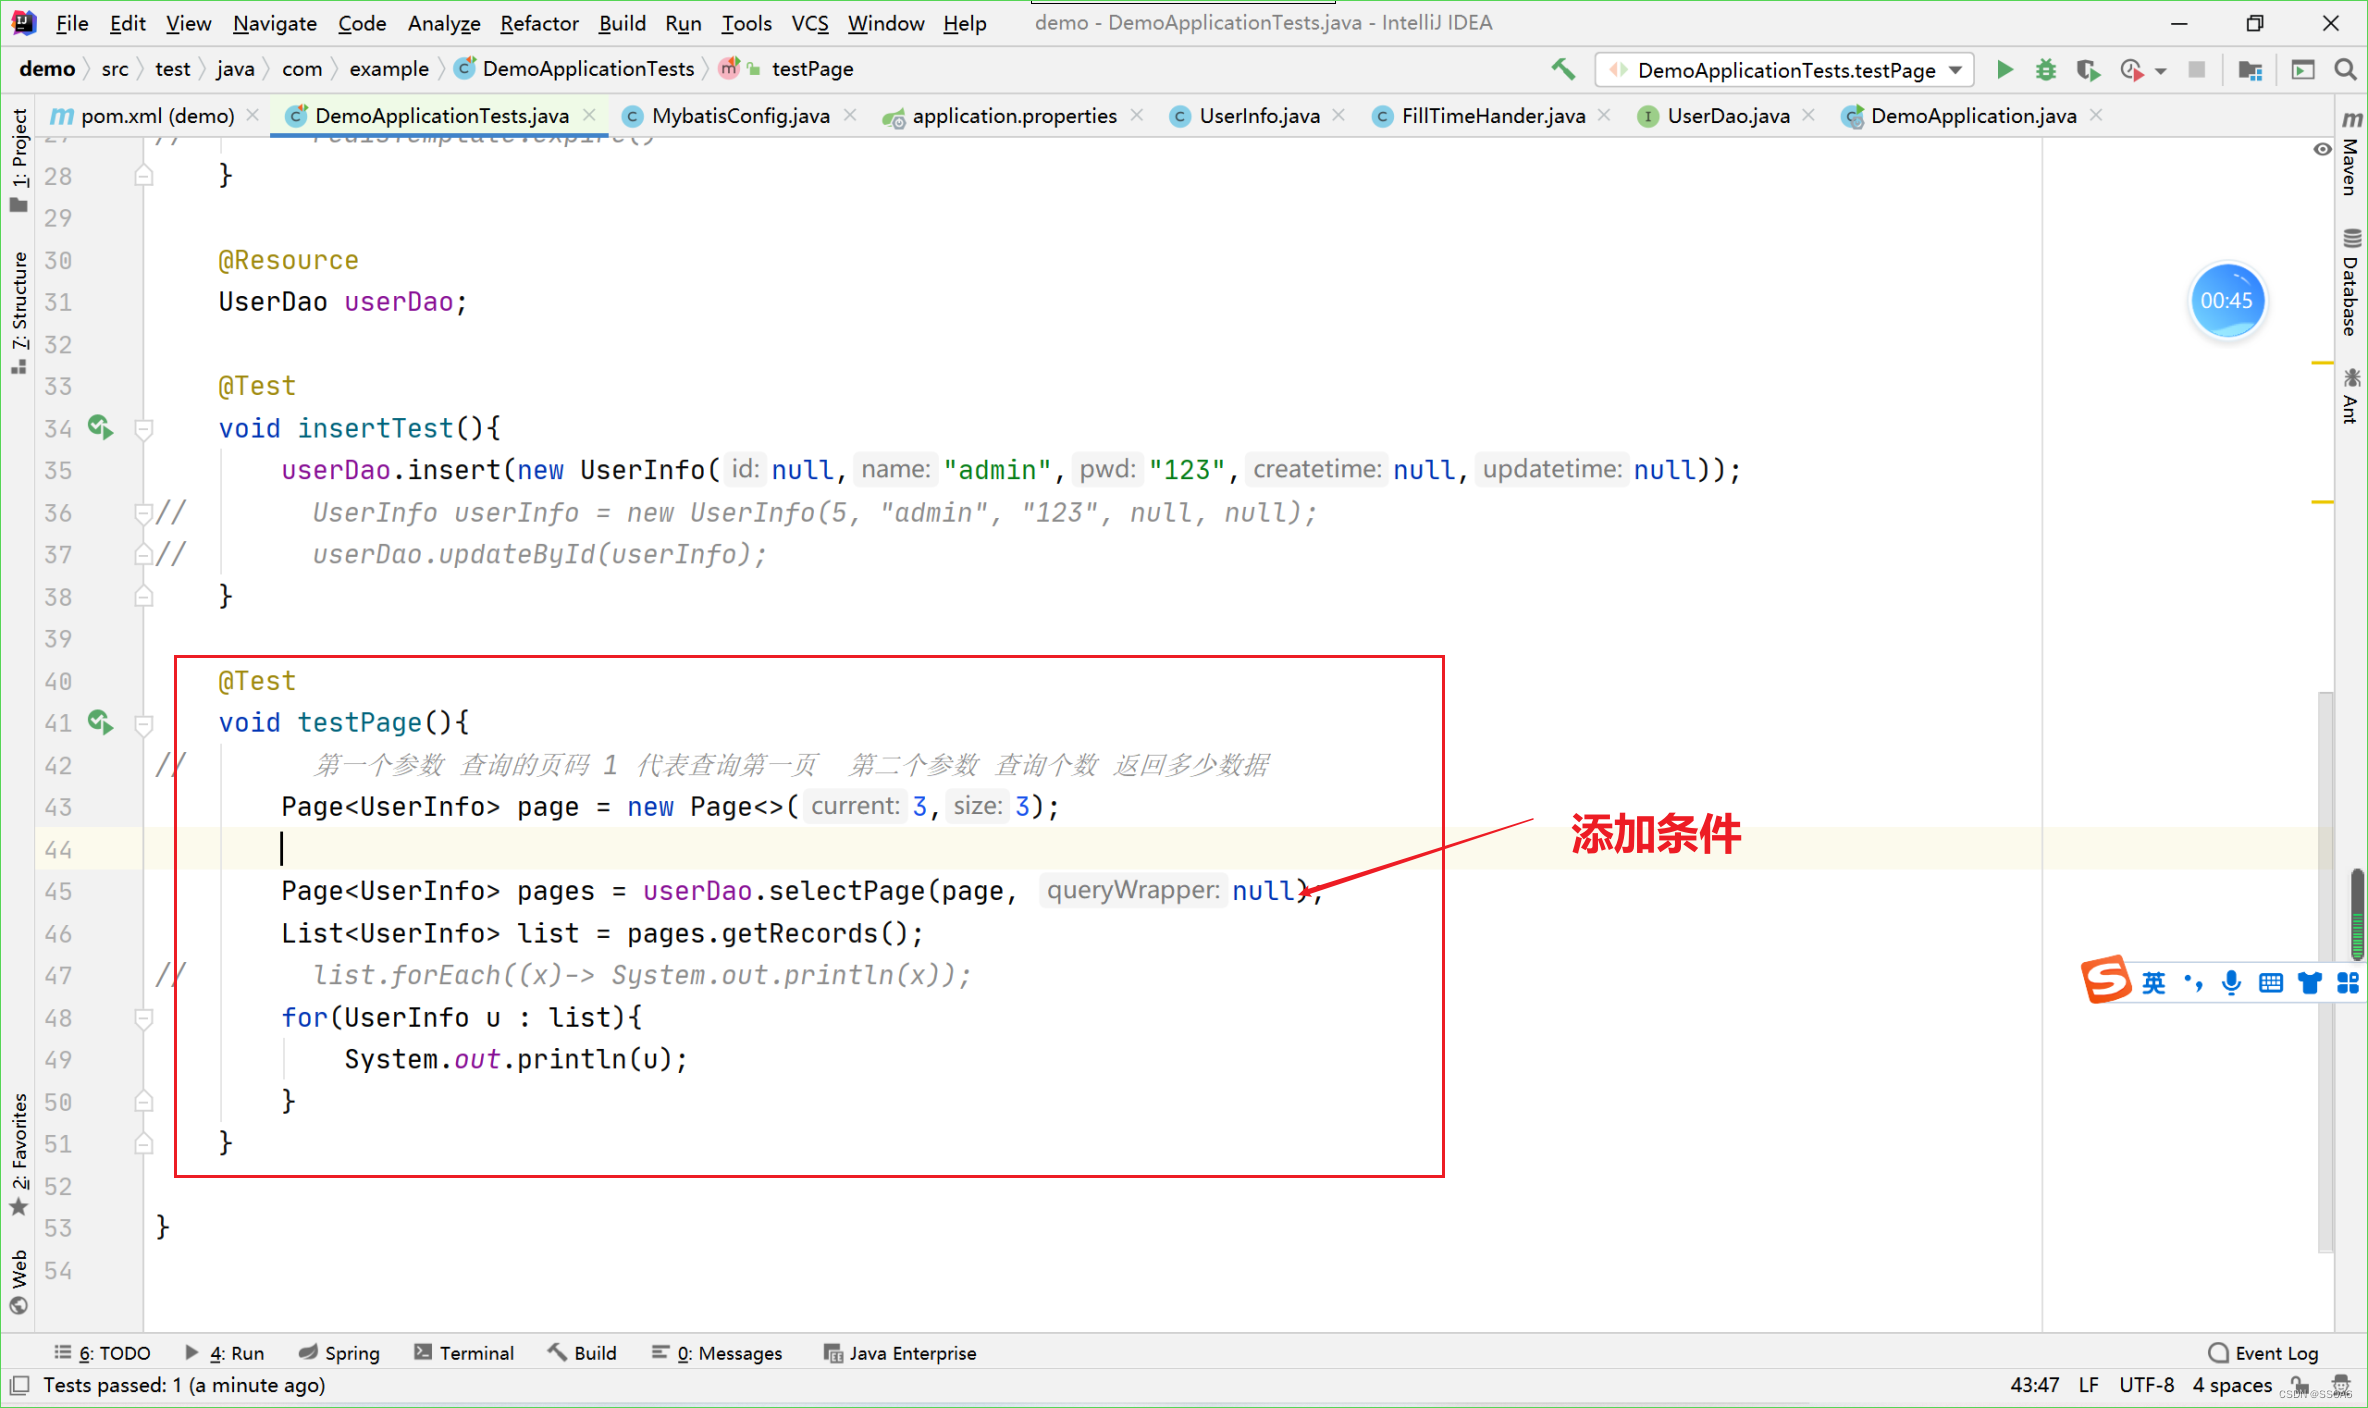This screenshot has height=1408, width=2368.
Task: Open the Messages tool window
Action: point(717,1353)
